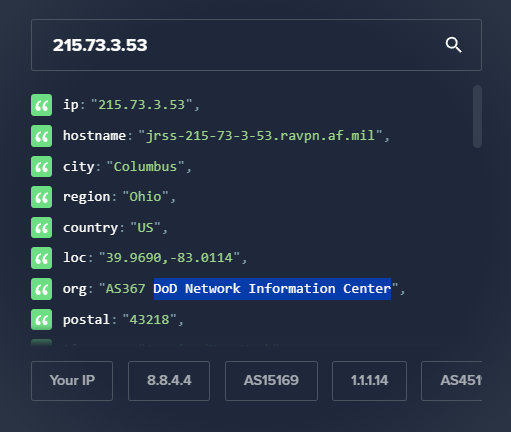The width and height of the screenshot is (511, 432).
Task: Click the results panel vertical scrollbar
Action: [477, 116]
